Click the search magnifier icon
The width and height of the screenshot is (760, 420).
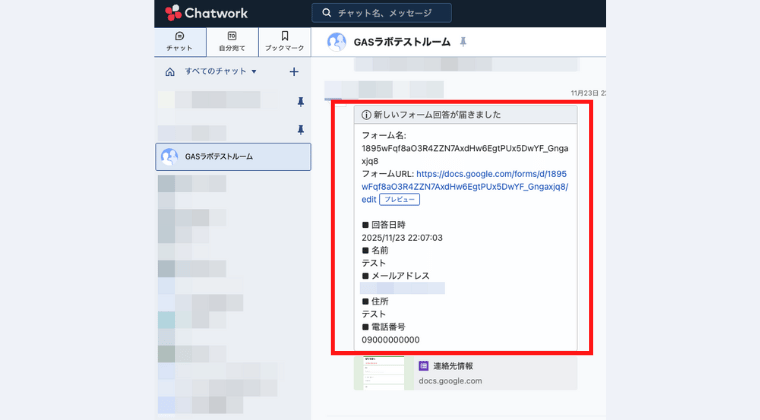[x=327, y=13]
